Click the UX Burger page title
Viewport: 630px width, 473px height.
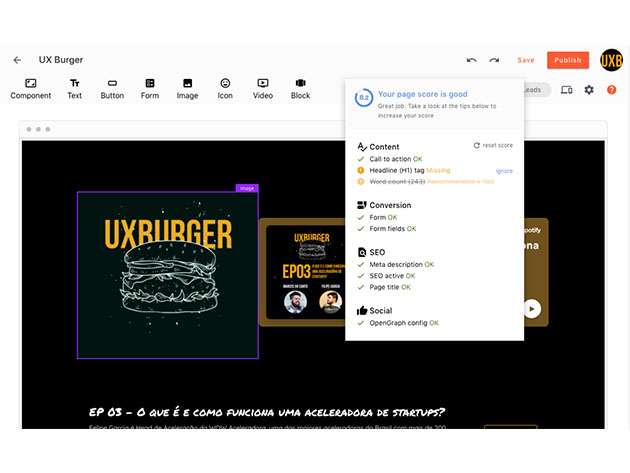(61, 60)
